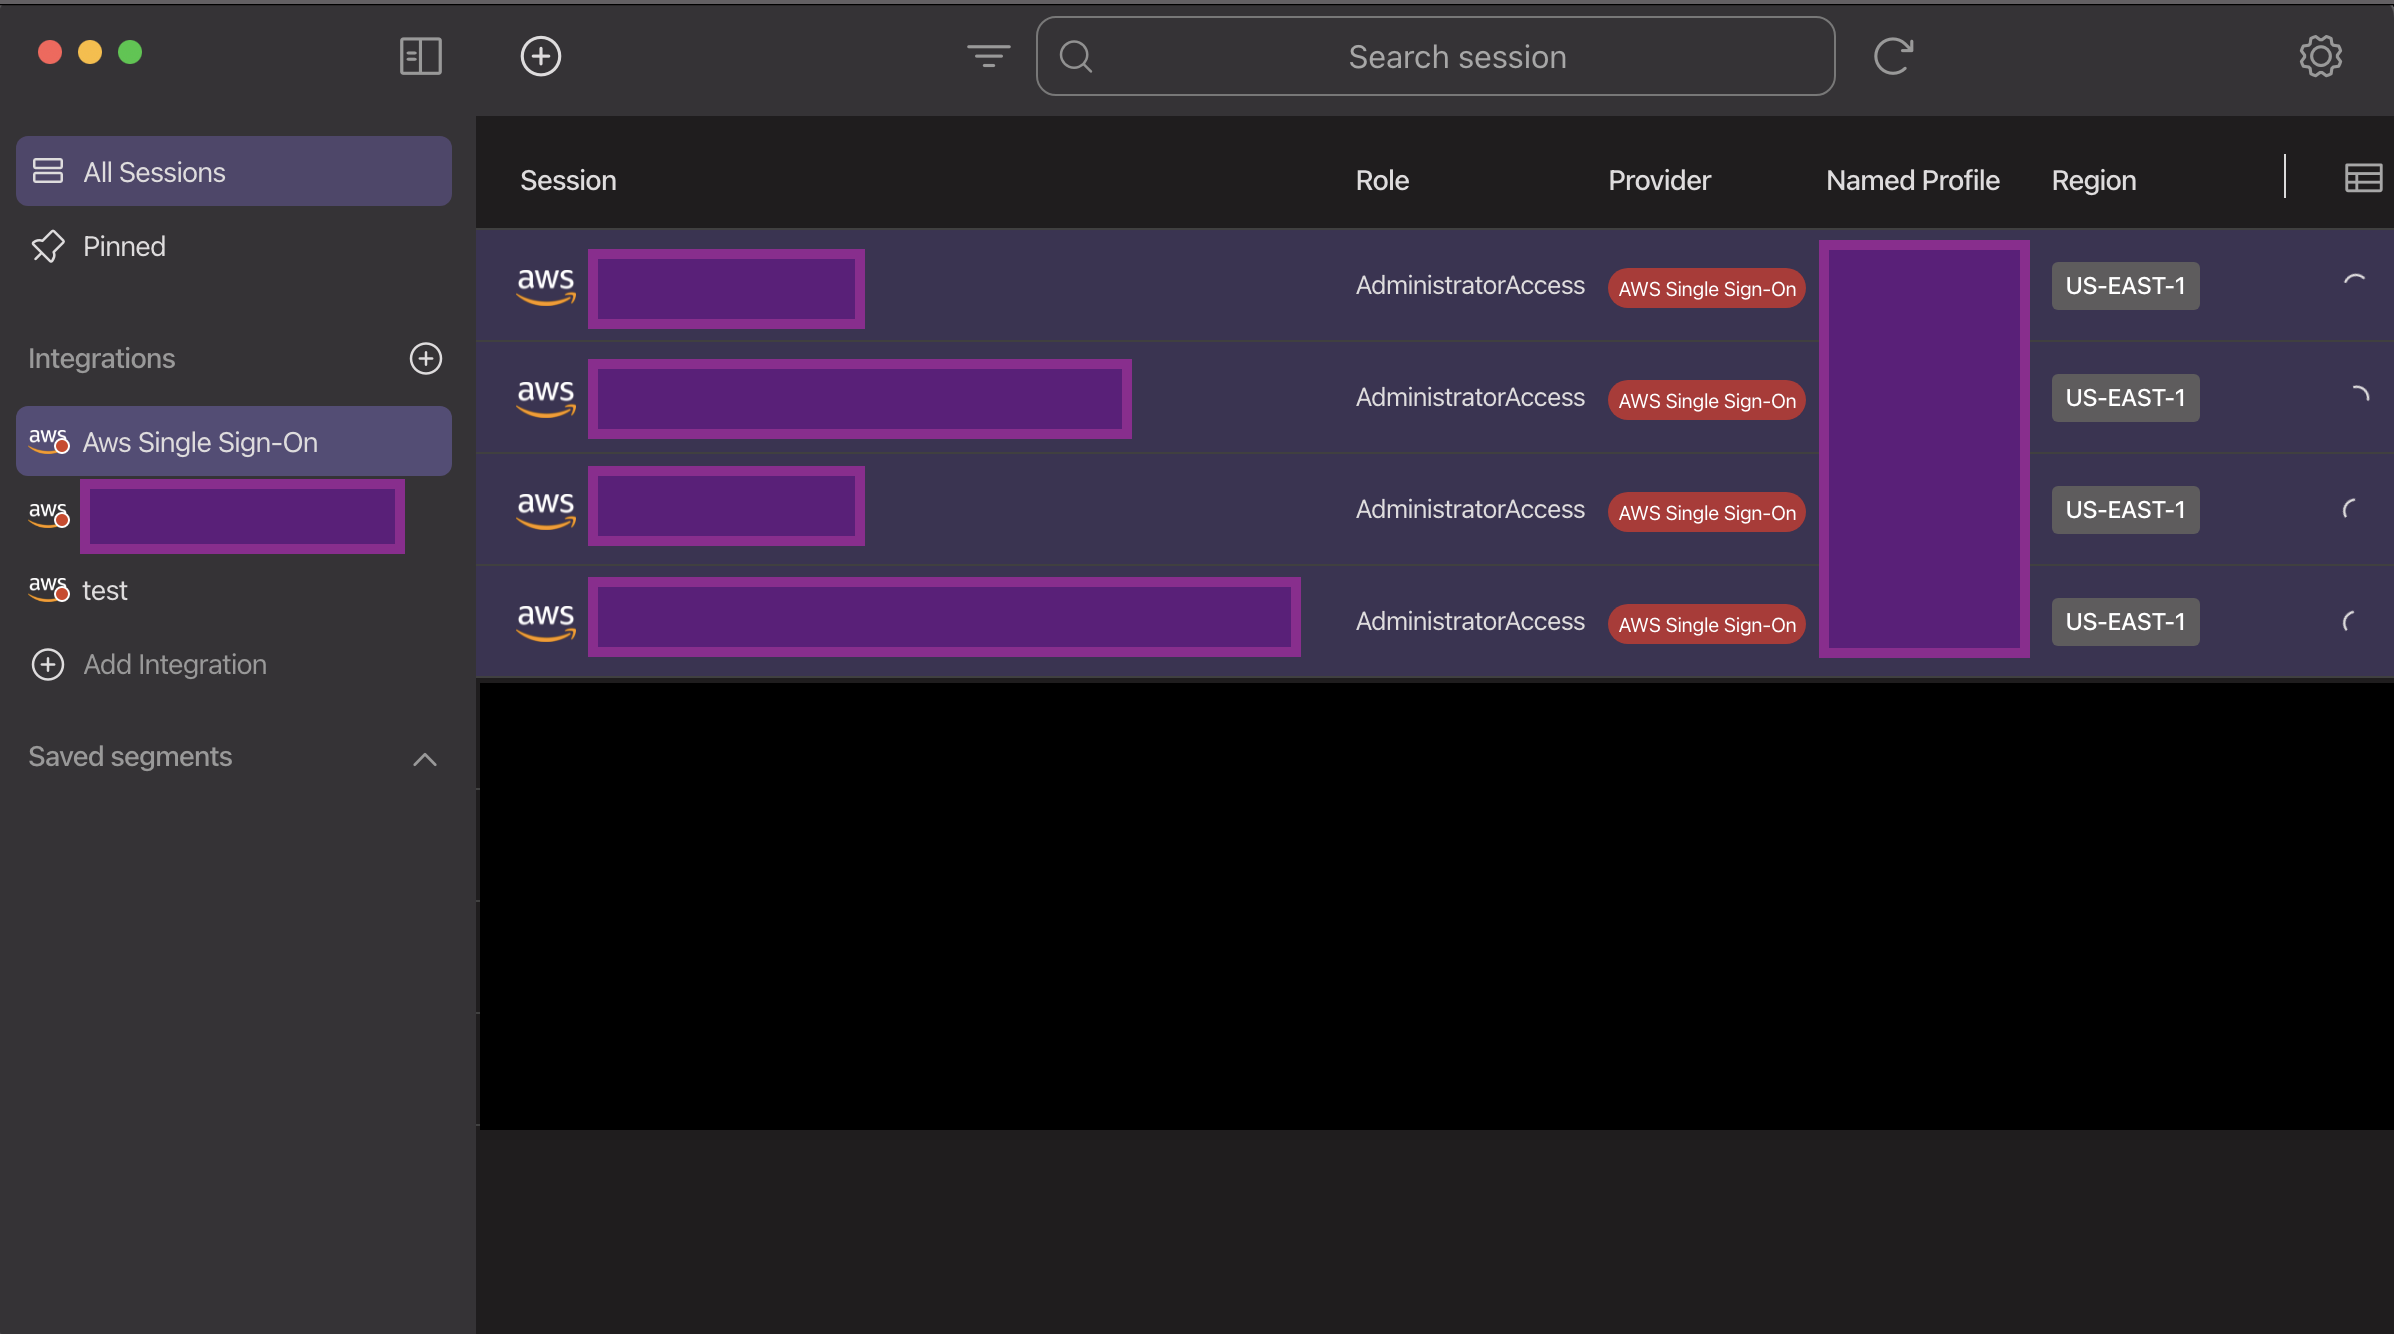Click the US-EAST-1 badge on the first row

(x=2125, y=285)
